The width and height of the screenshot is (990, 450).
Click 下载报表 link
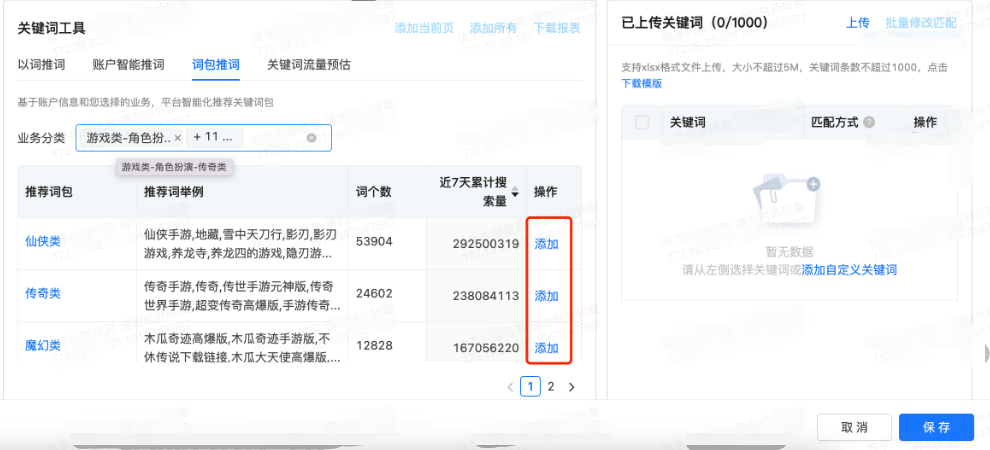(x=557, y=28)
